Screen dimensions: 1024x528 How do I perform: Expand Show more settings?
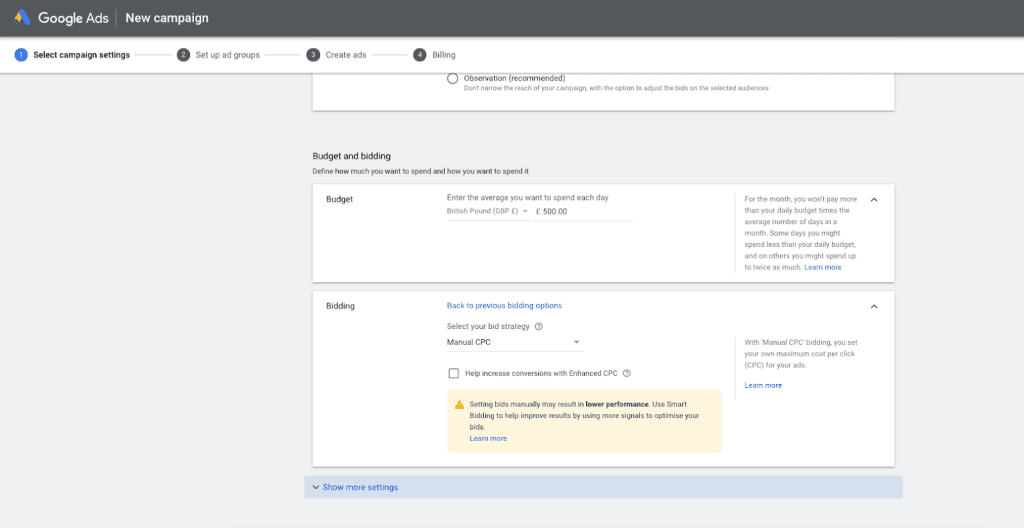pyautogui.click(x=360, y=487)
